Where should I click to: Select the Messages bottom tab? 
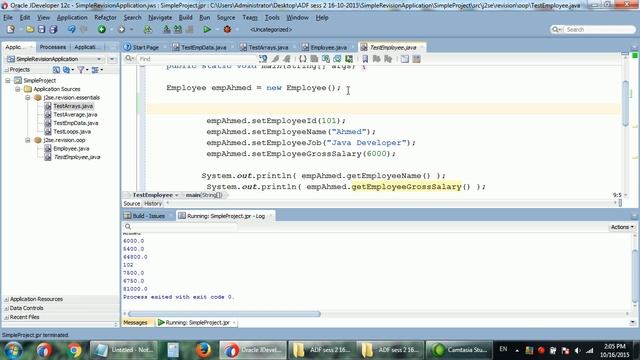point(135,322)
